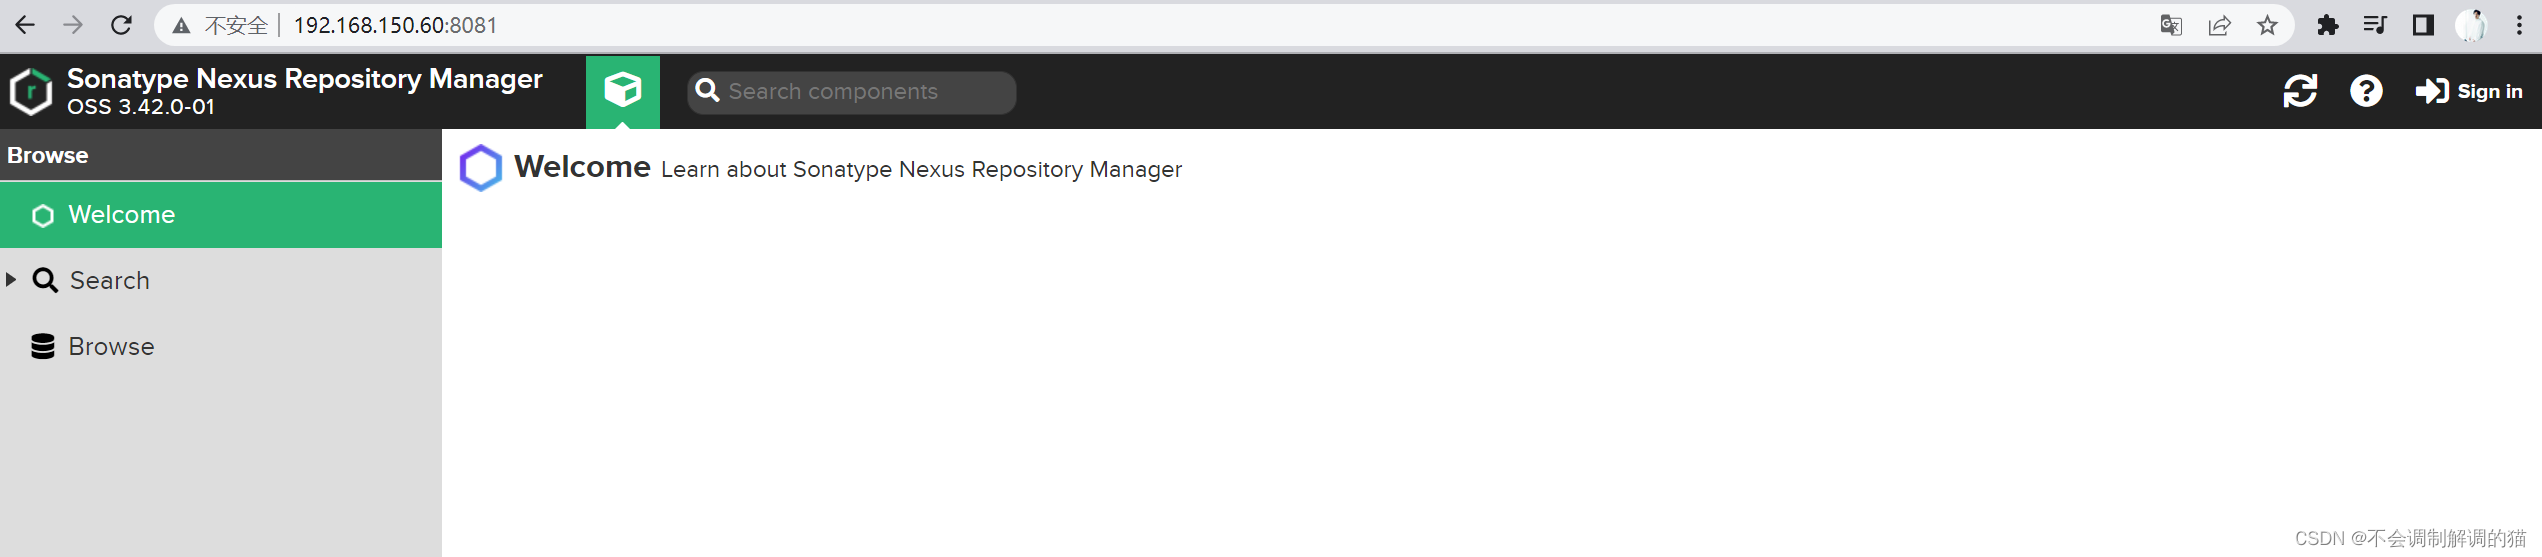The height and width of the screenshot is (557, 2542).
Task: Open the Browse sidebar item
Action: pos(111,347)
